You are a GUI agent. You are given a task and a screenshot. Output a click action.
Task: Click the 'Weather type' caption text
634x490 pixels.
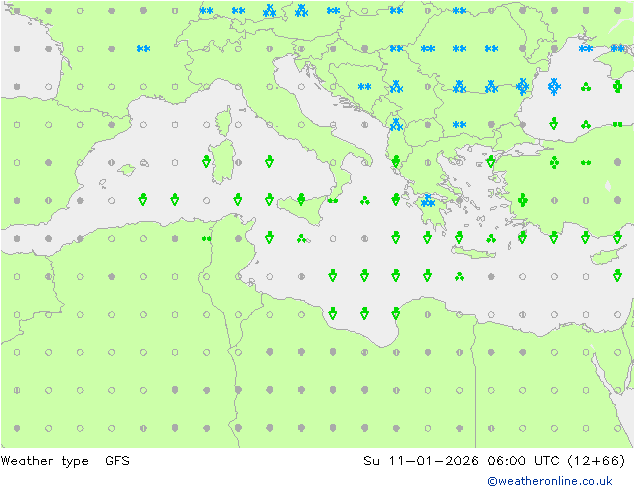click(x=44, y=461)
